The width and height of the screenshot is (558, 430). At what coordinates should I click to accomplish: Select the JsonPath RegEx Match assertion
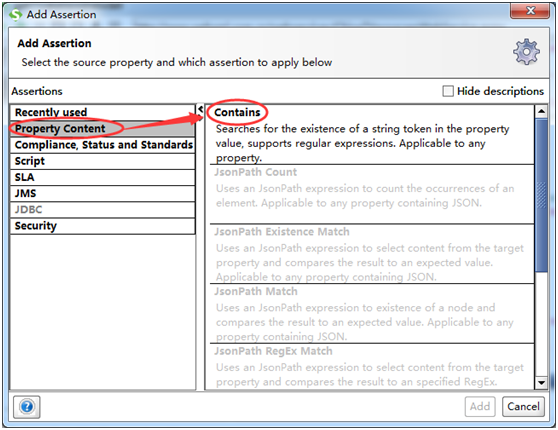pyautogui.click(x=372, y=367)
